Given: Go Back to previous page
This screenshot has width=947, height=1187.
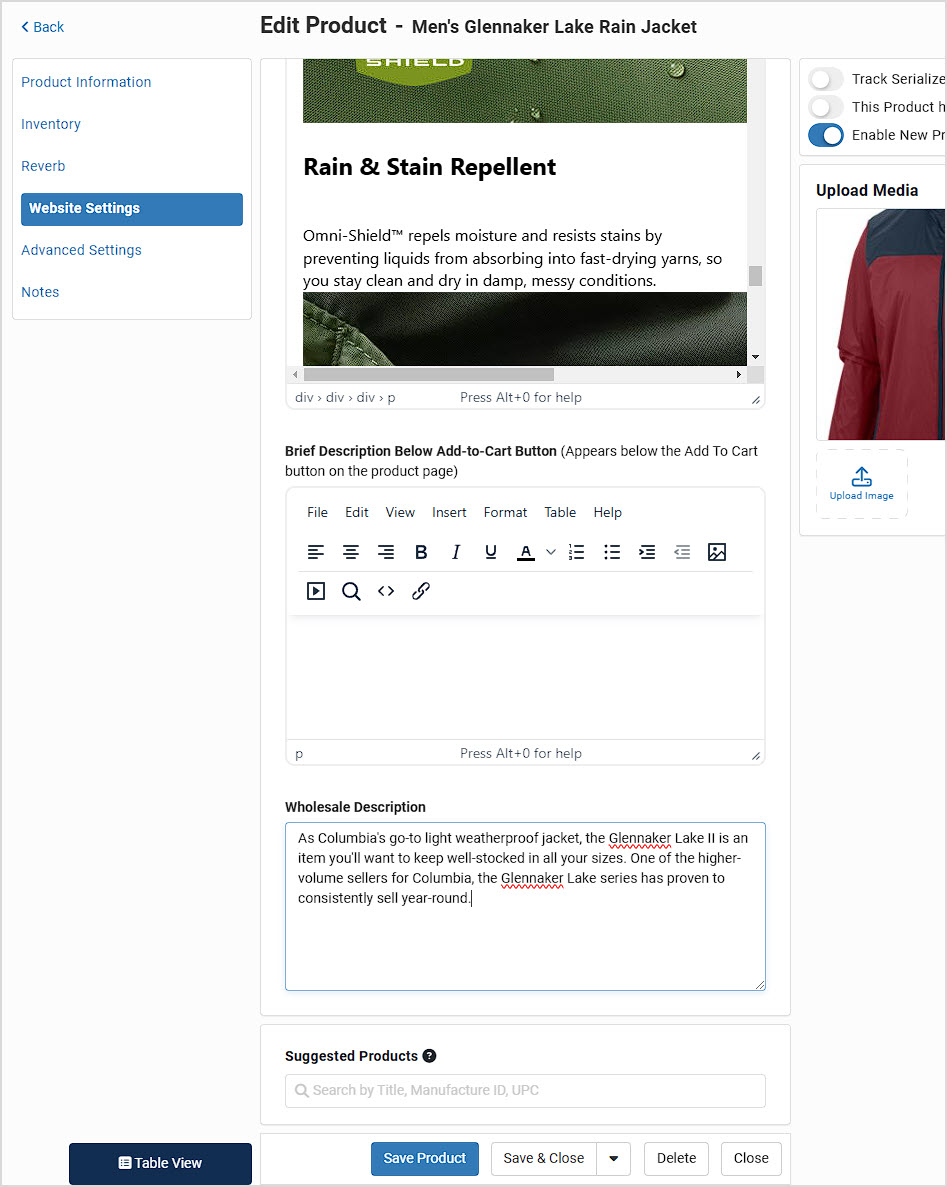Looking at the screenshot, I should coord(42,27).
